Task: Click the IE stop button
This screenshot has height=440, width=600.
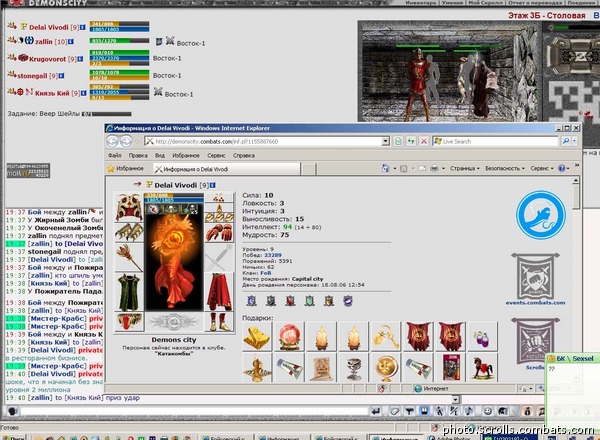Action: click(x=424, y=142)
